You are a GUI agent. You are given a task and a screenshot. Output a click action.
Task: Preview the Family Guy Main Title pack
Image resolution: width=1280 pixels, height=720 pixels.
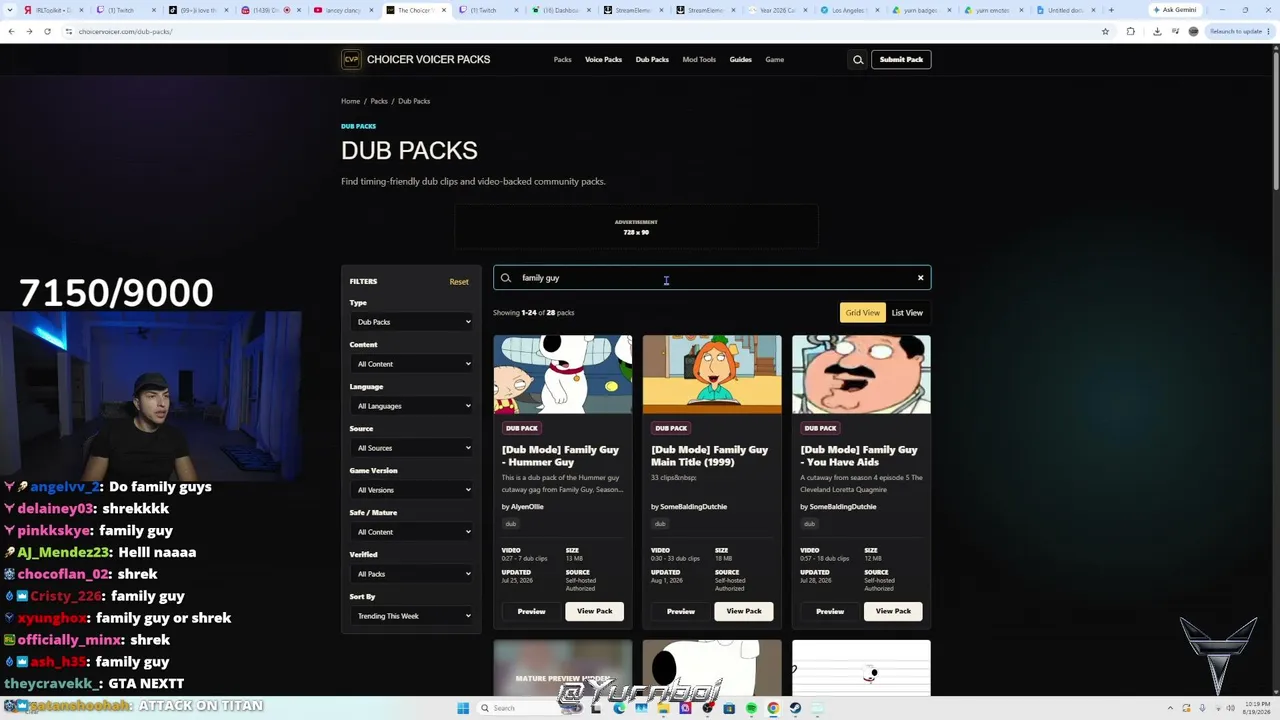[680, 611]
